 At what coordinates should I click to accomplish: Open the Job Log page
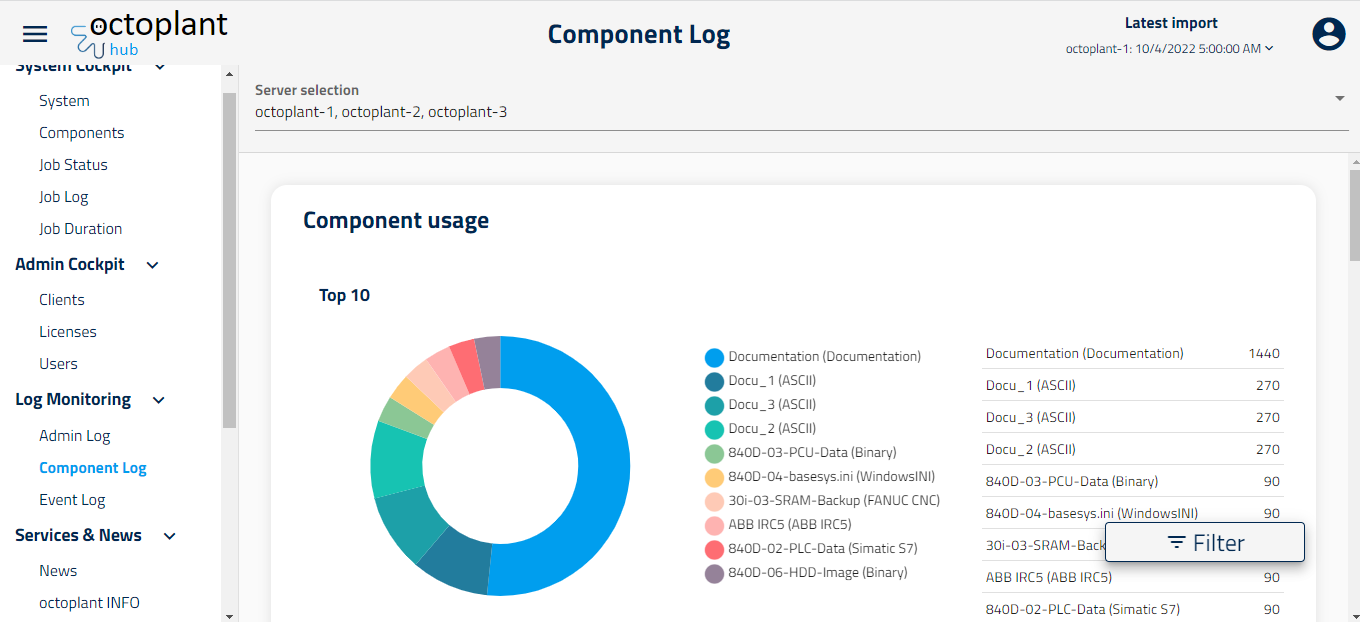(x=64, y=197)
